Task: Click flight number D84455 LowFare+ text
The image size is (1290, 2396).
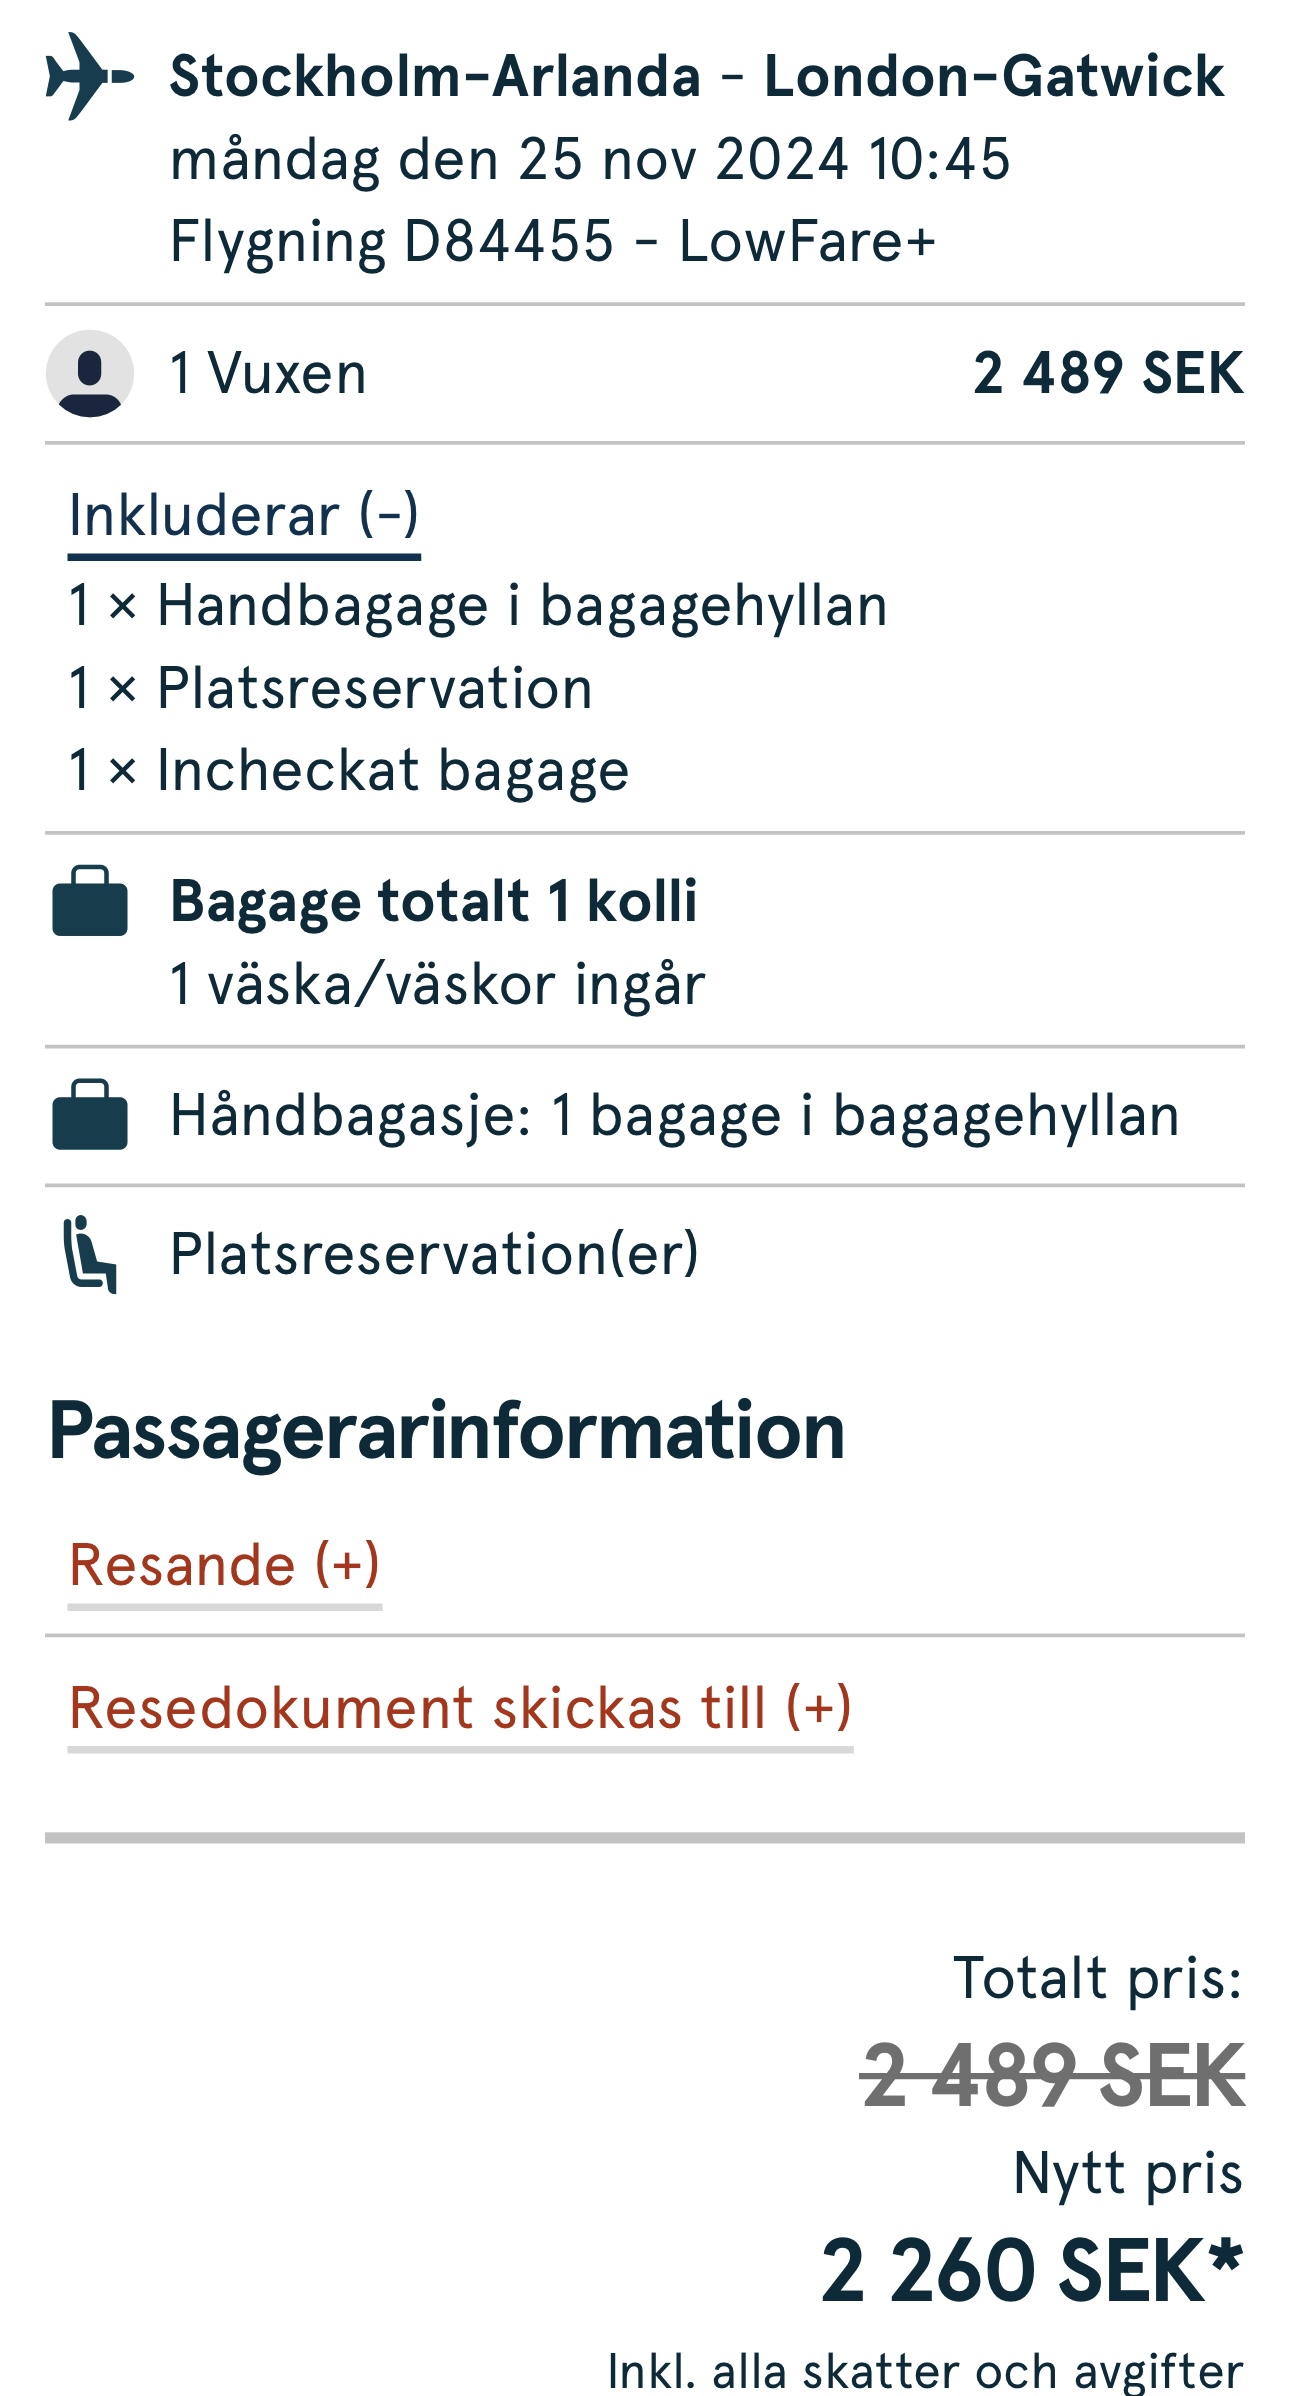Action: pyautogui.click(x=552, y=241)
